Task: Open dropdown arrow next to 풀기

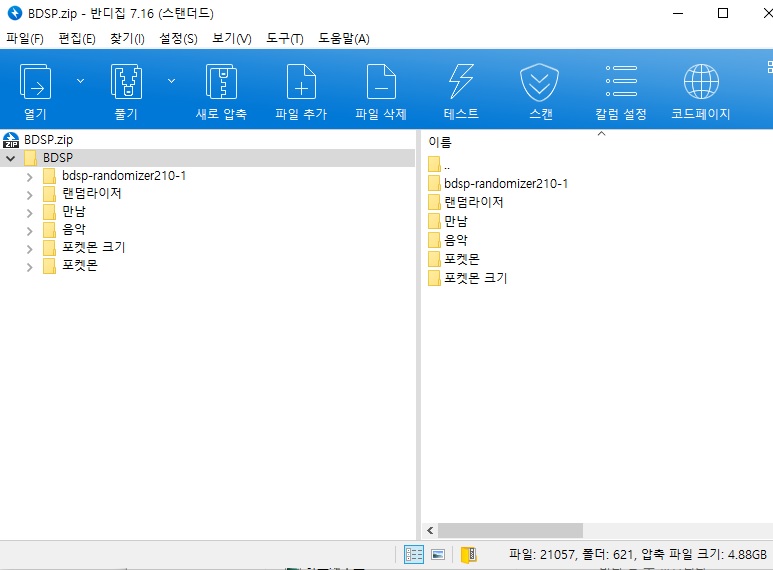Action: point(171,81)
